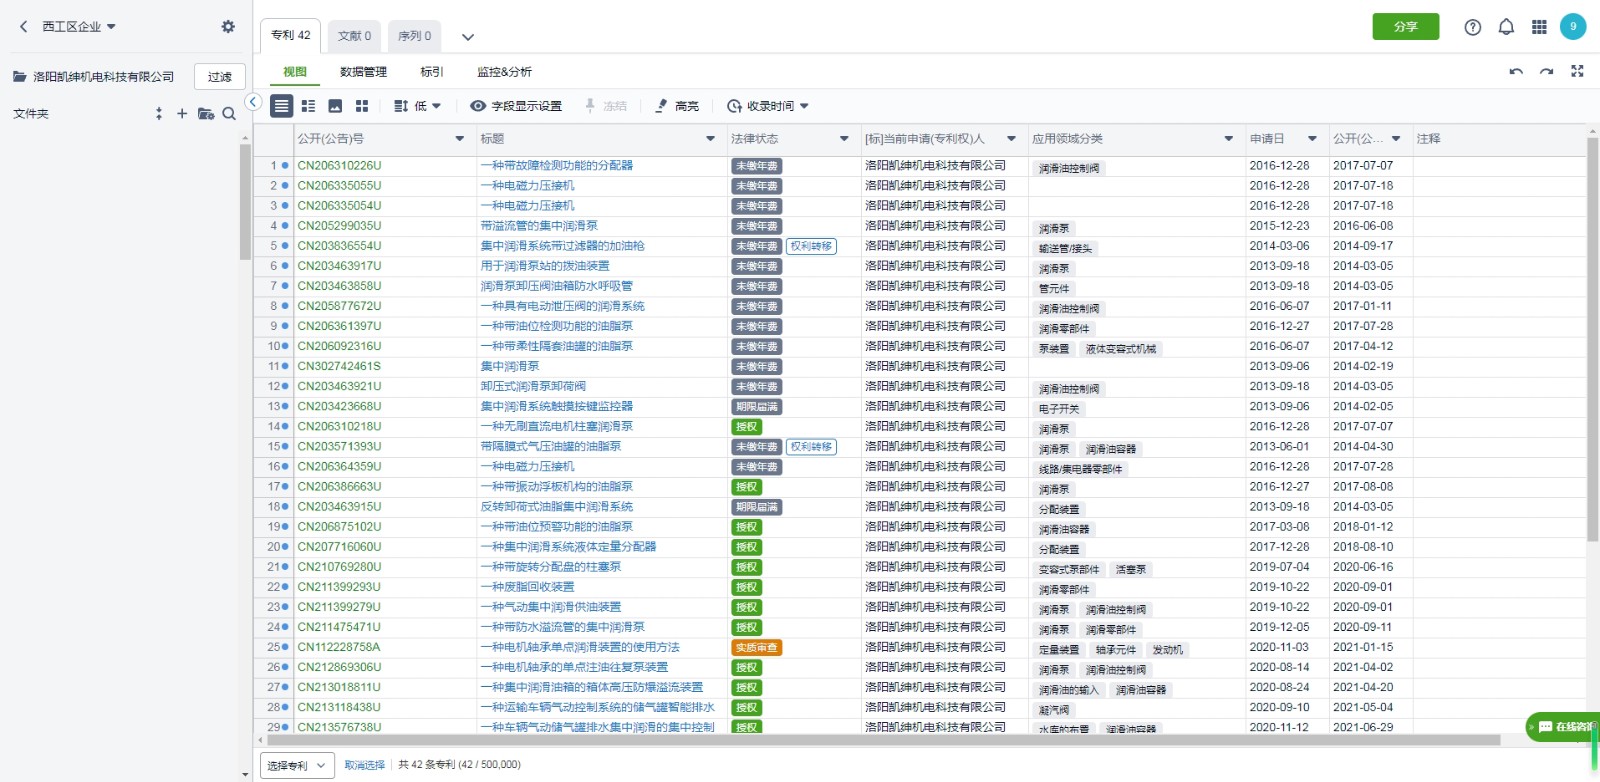Image resolution: width=1600 pixels, height=782 pixels.
Task: Click the 2016-12-28 date in row 1
Action: tap(1279, 166)
